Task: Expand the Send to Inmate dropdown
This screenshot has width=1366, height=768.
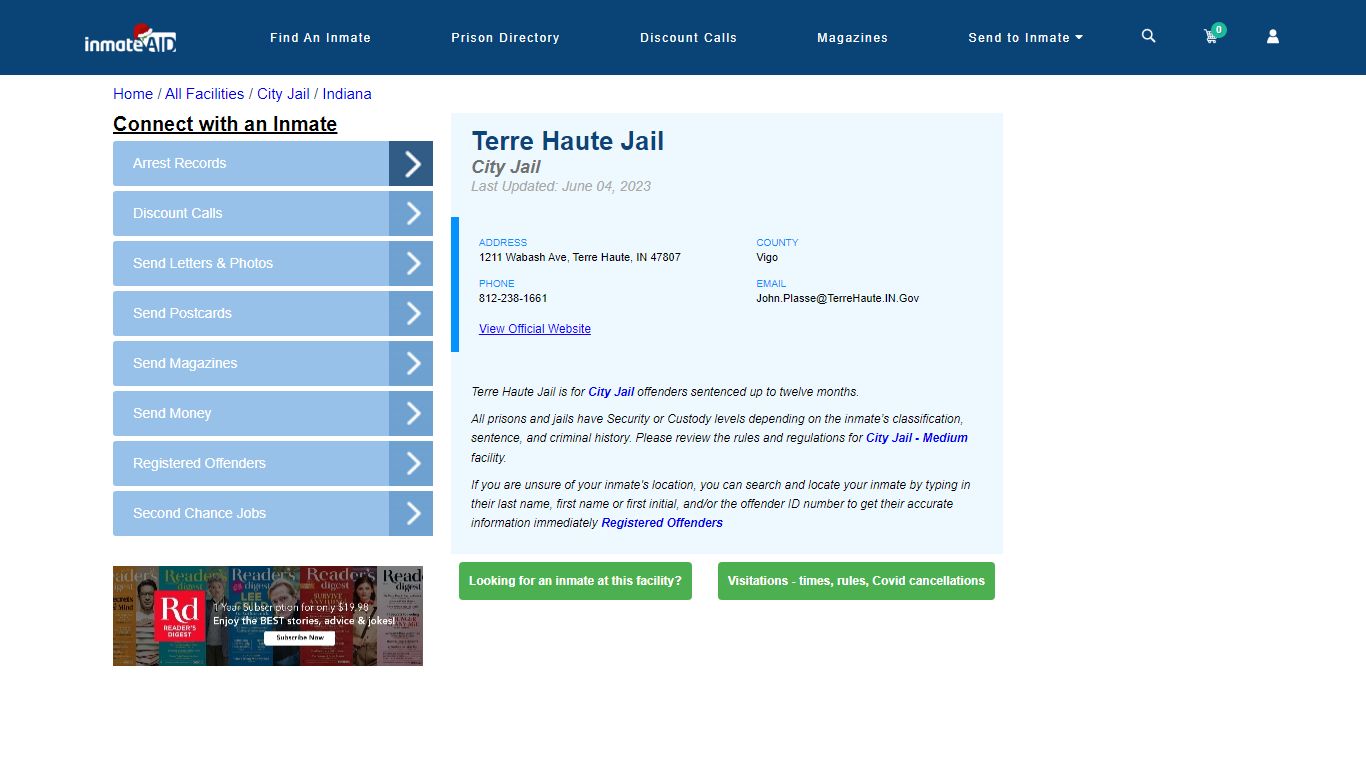Action: (x=1025, y=37)
